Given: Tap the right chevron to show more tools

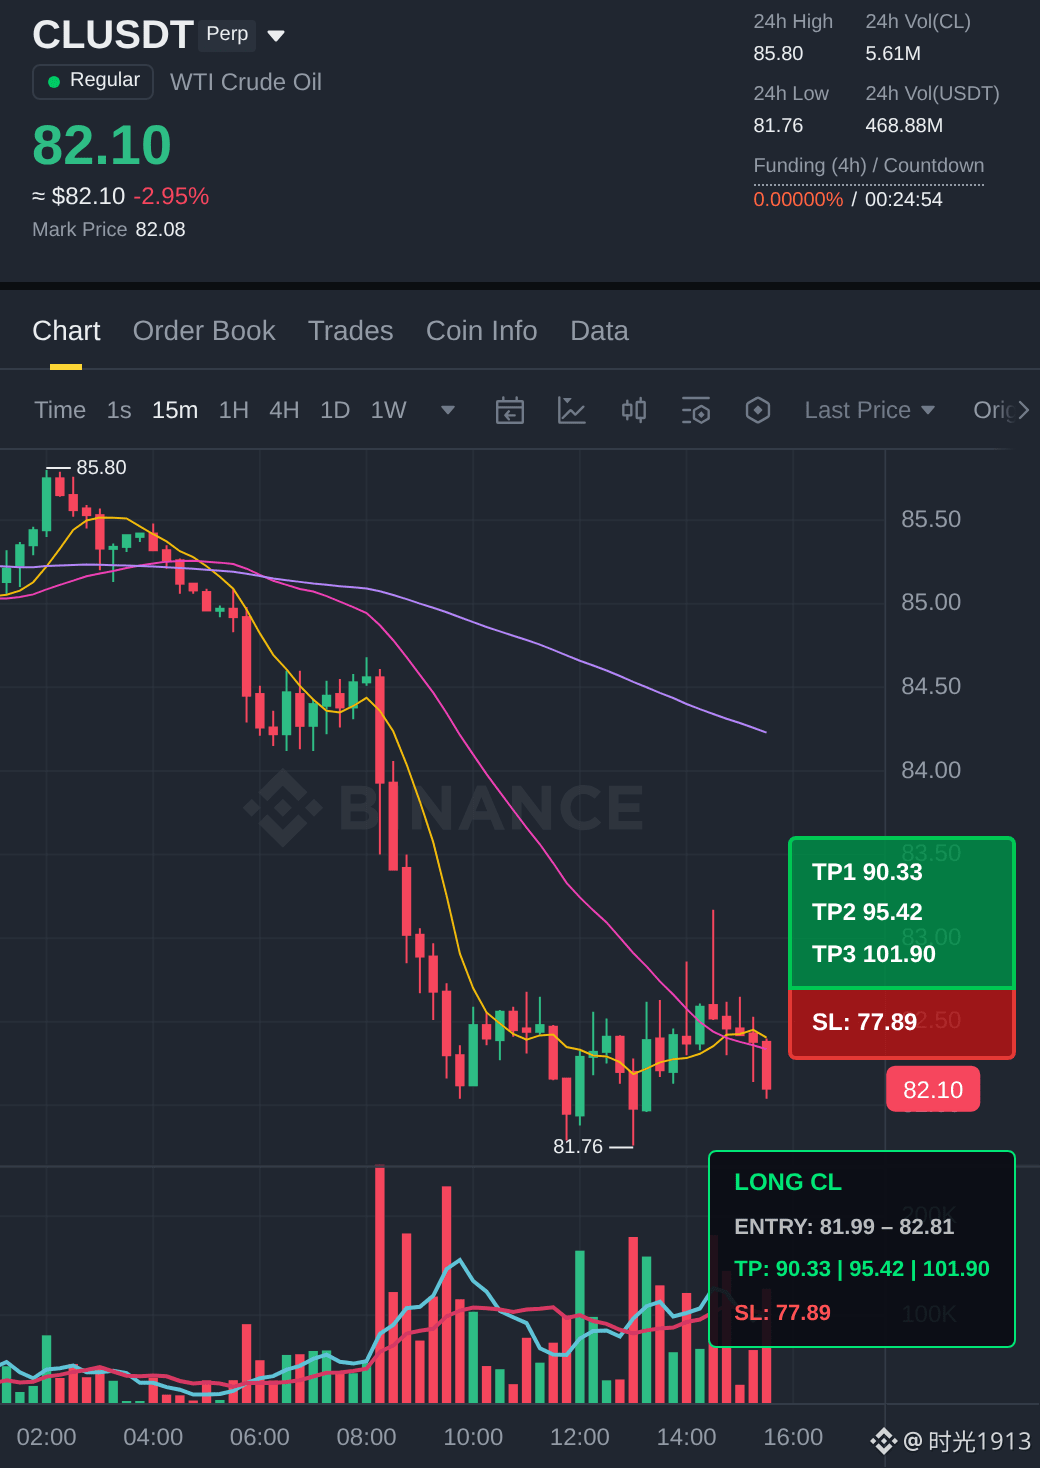Looking at the screenshot, I should point(1024,410).
